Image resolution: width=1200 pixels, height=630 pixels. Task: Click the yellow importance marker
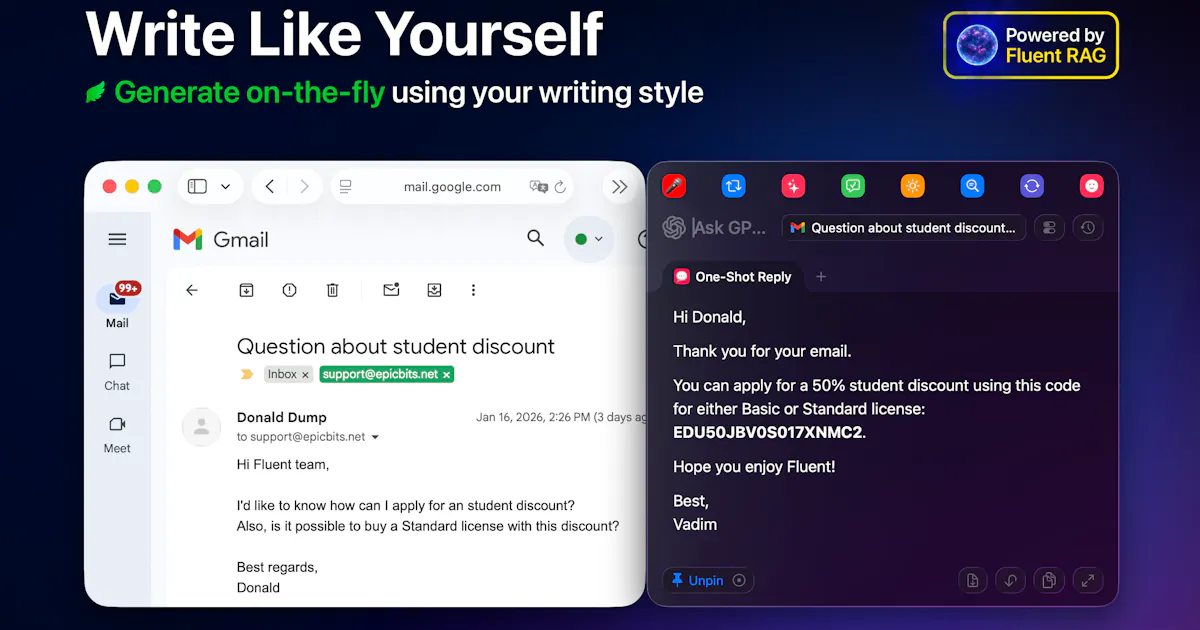pyautogui.click(x=247, y=375)
